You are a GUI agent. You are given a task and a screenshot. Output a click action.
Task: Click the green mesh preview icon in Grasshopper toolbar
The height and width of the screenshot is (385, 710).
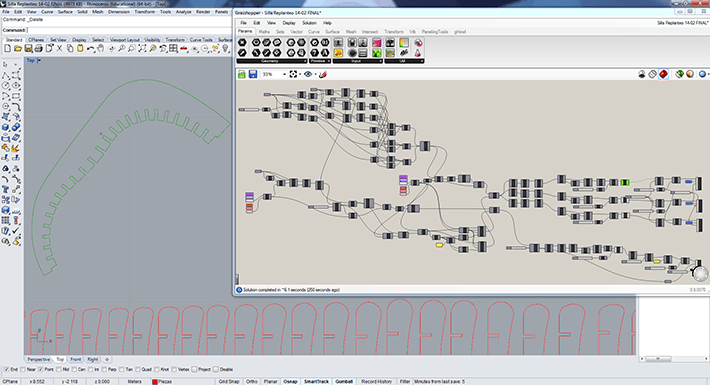pos(679,74)
